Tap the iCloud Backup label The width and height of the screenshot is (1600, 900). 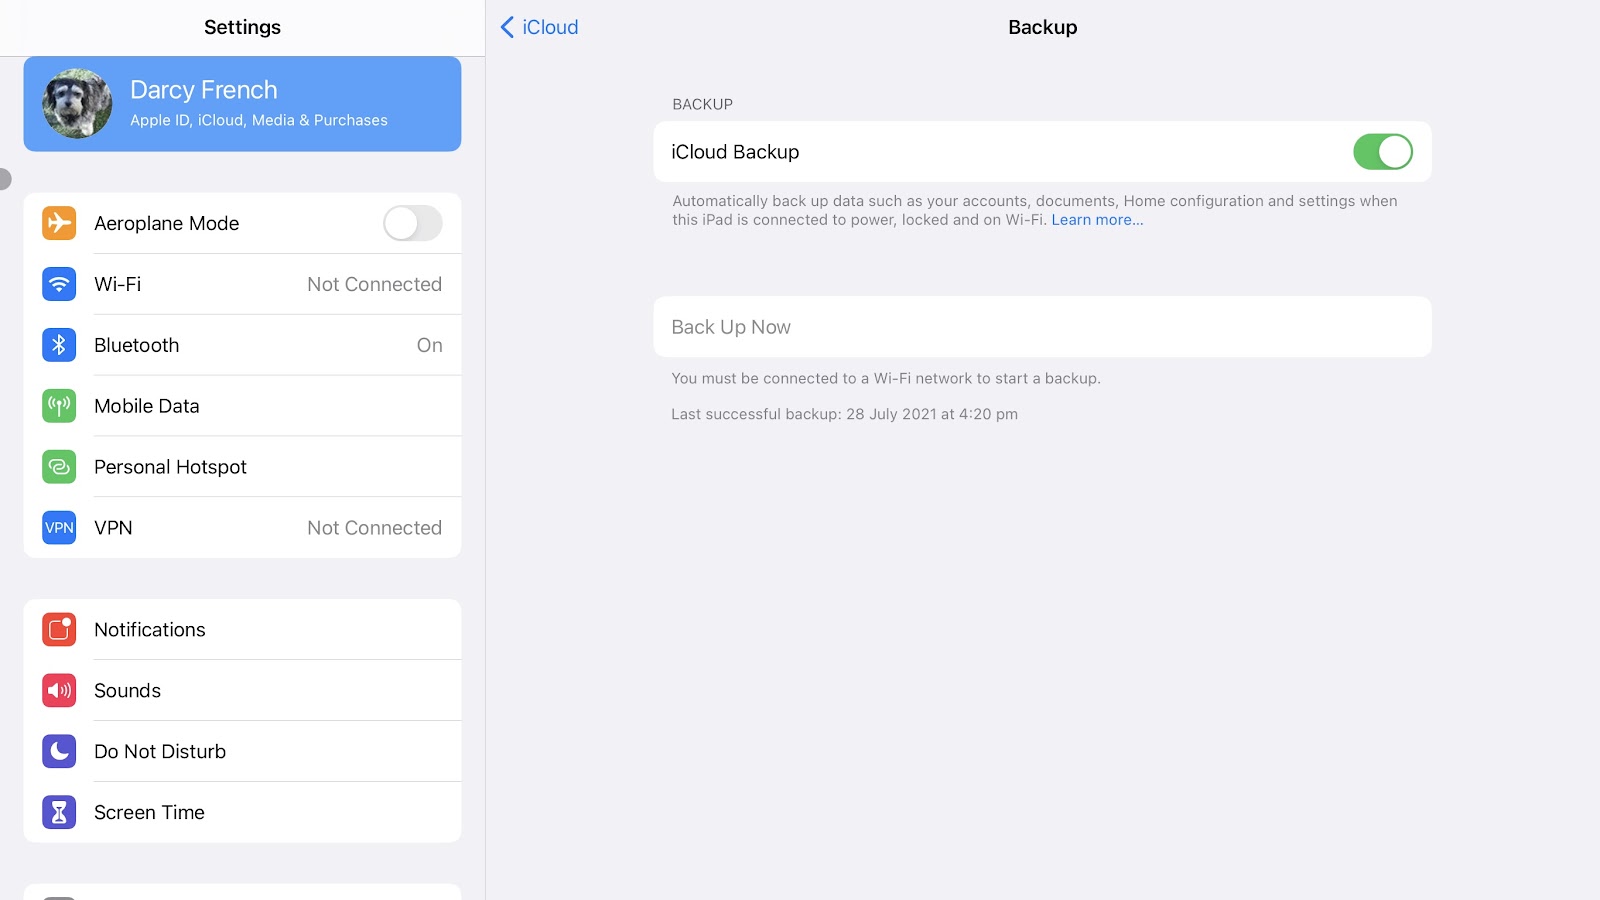point(735,152)
